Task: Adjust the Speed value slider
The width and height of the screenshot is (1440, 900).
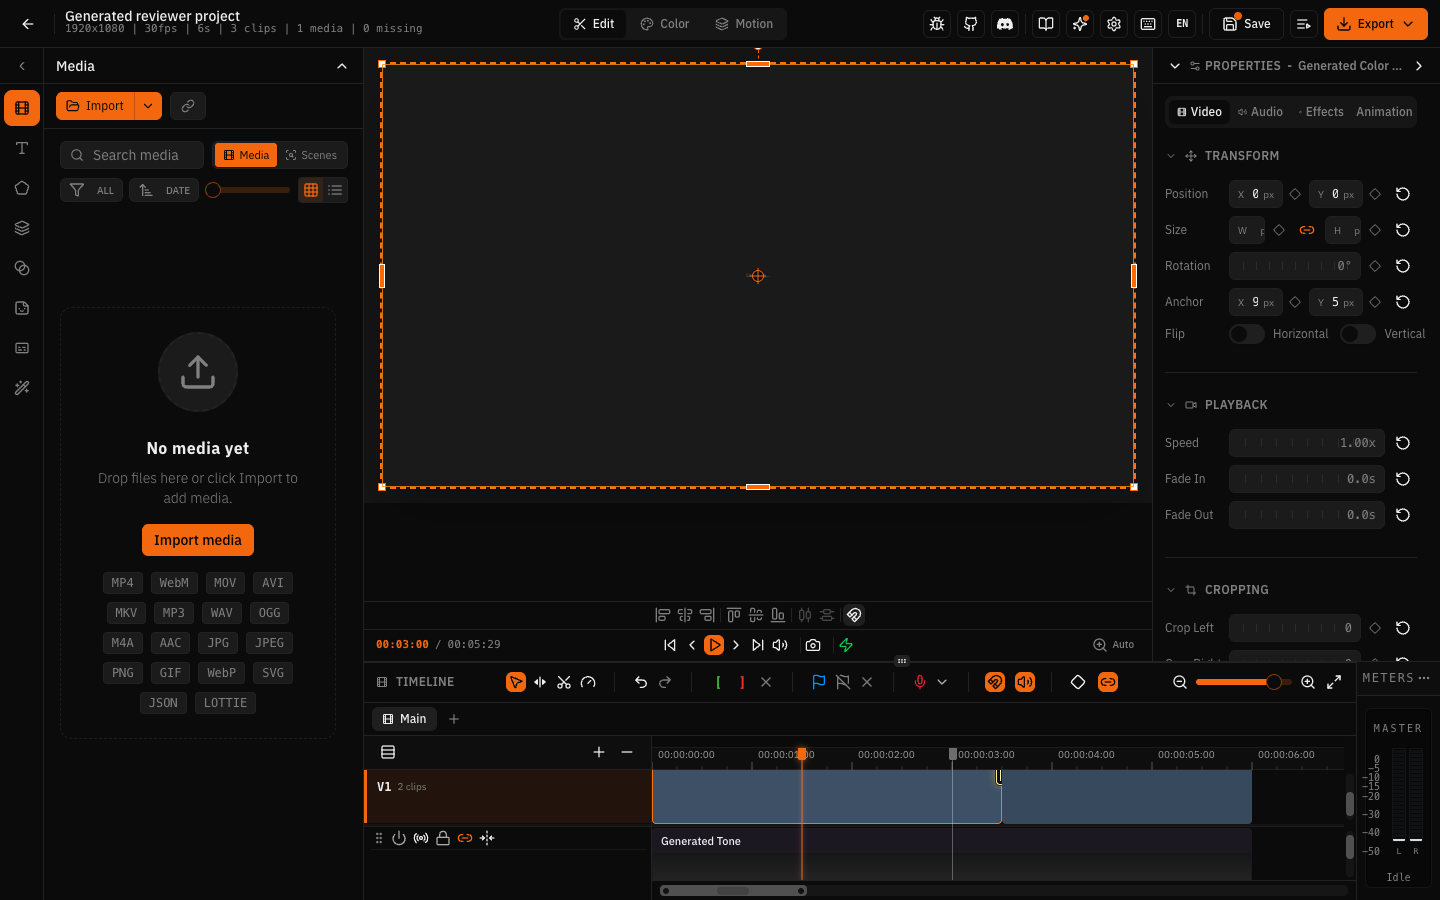Action: 1307,443
